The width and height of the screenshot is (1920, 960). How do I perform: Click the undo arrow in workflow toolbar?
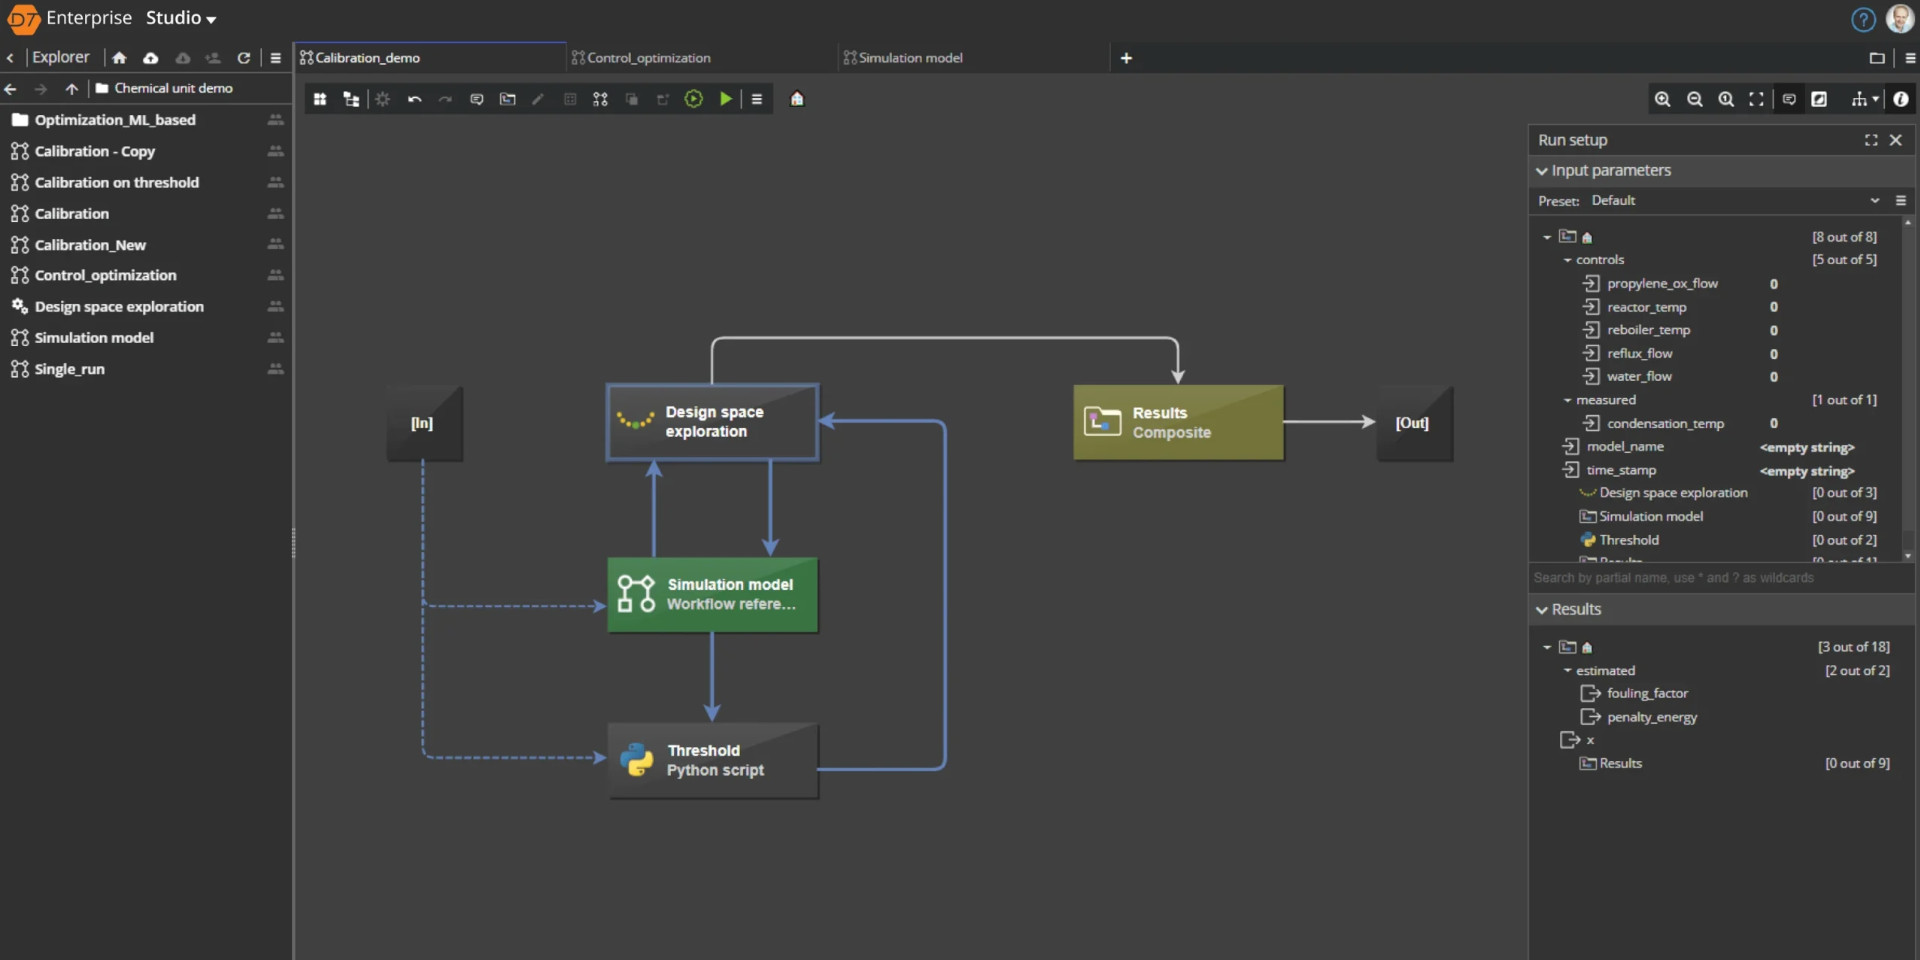tap(414, 99)
